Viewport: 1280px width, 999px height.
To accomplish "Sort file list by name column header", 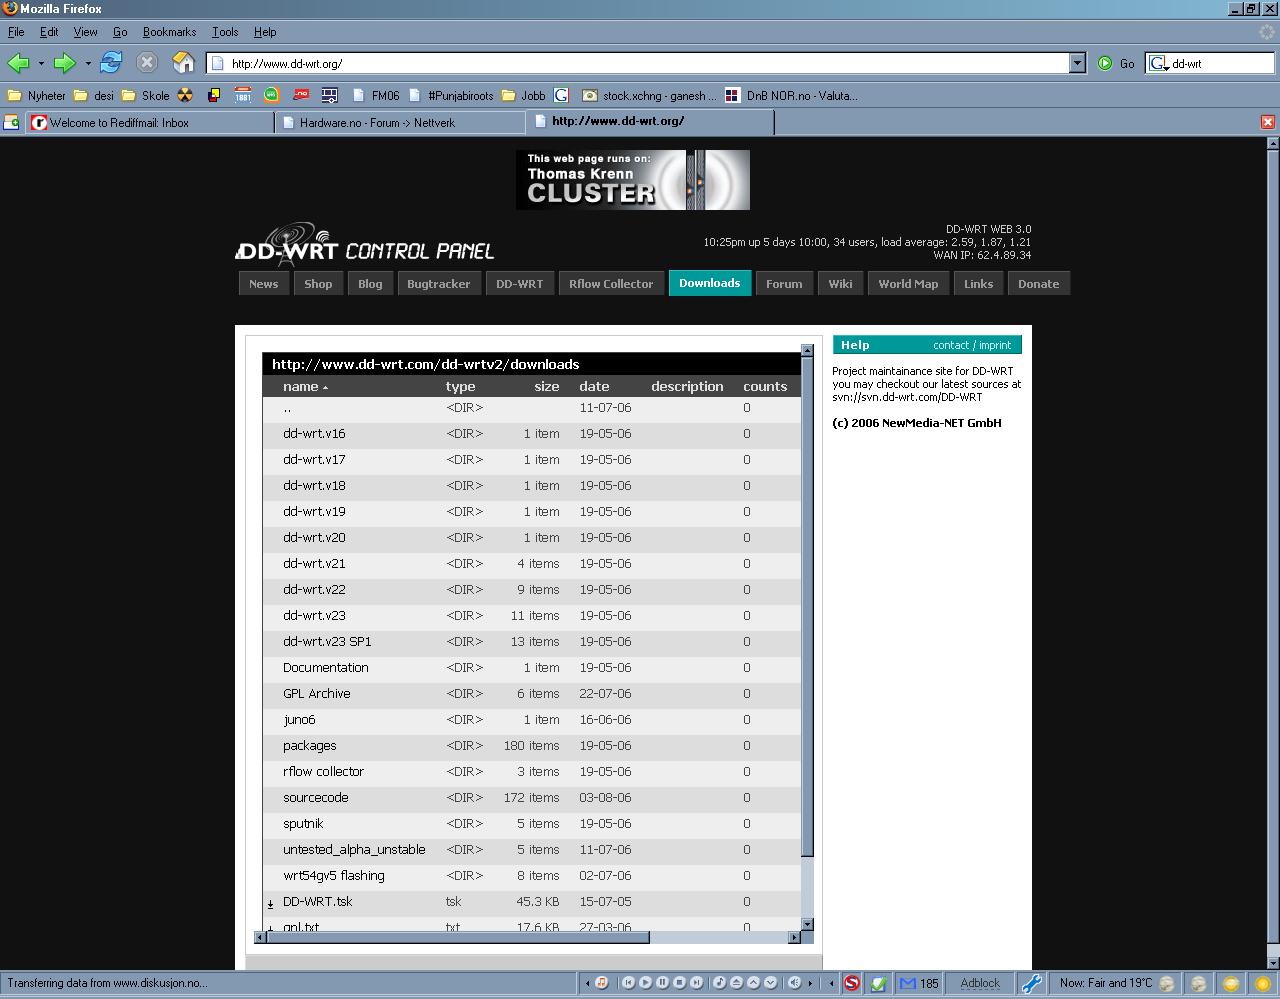I will [305, 386].
